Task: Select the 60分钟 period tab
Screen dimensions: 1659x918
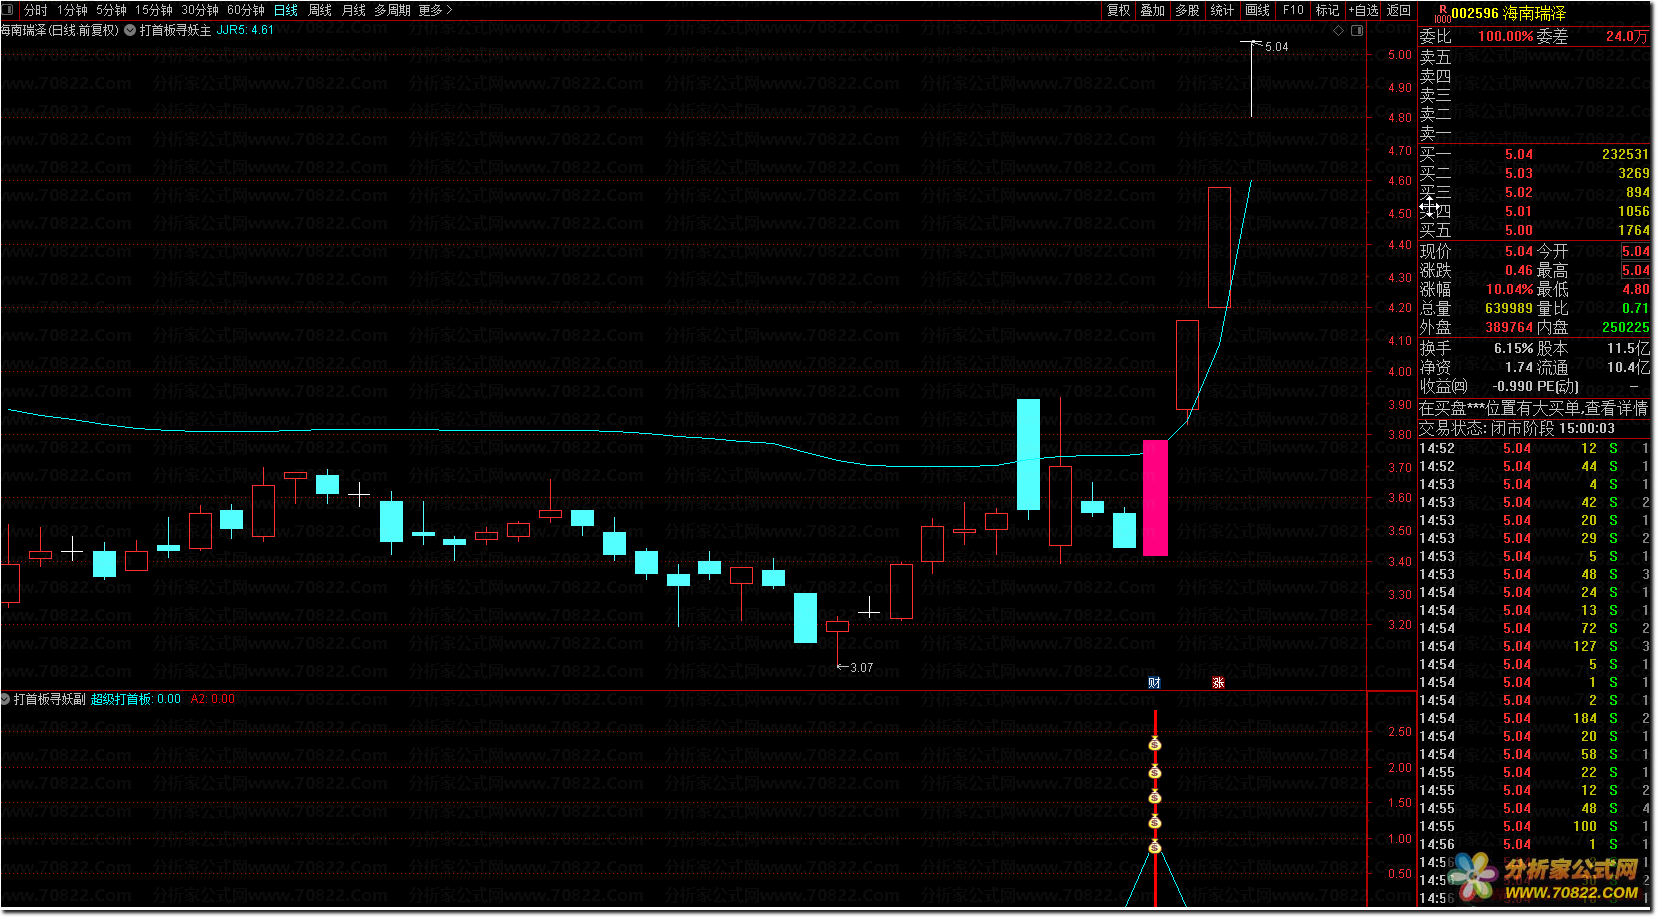Action: [246, 10]
